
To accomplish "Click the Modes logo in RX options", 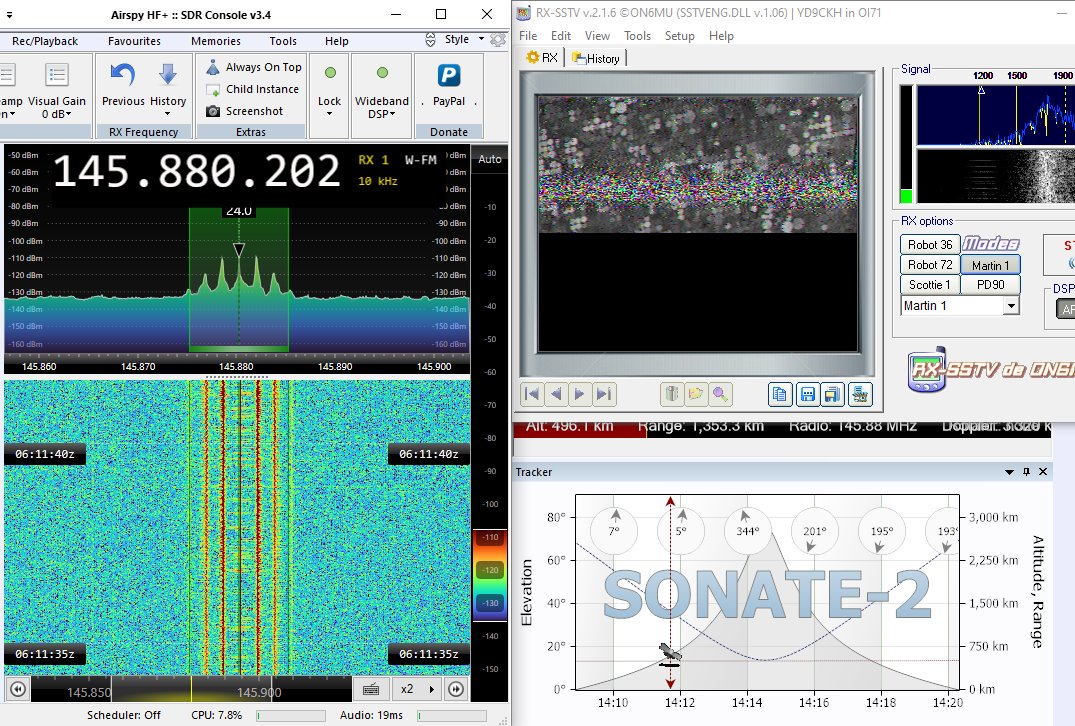I will click(x=991, y=243).
